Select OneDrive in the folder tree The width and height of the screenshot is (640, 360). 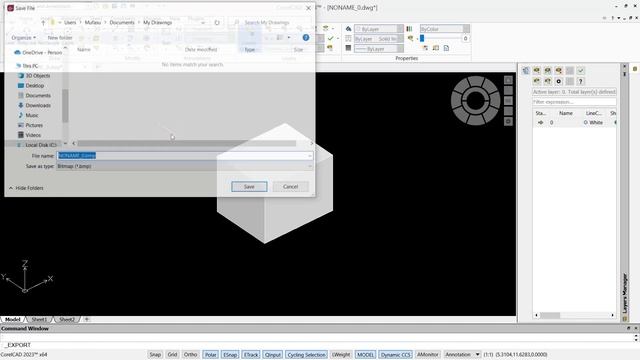38,53
